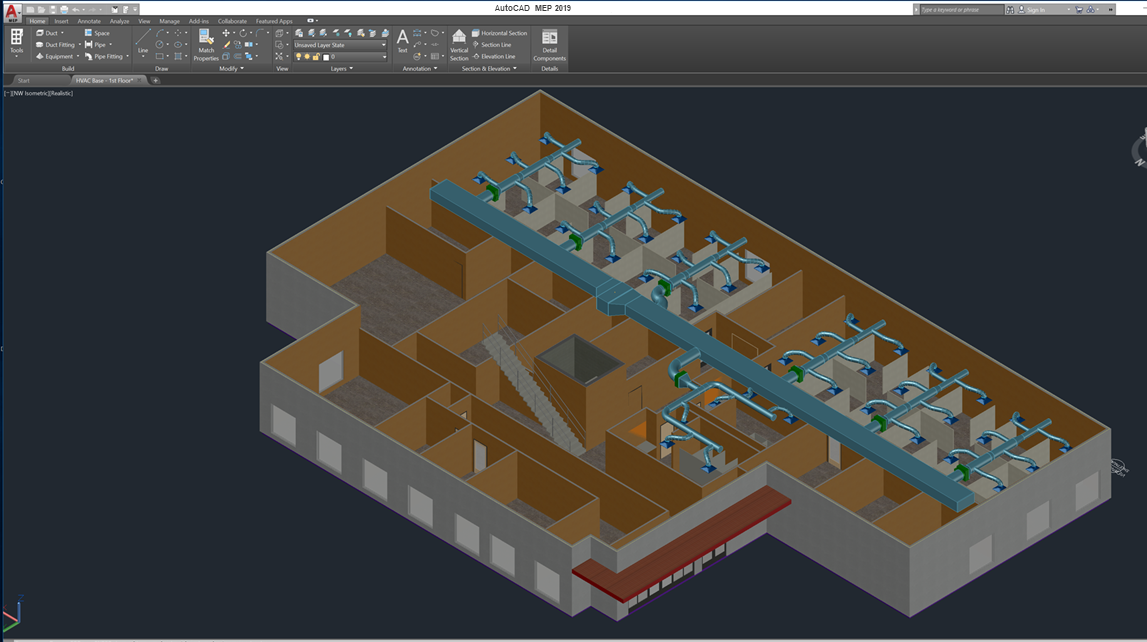Toggle layer freeze sun icon
This screenshot has width=1147, height=642.
pyautogui.click(x=306, y=57)
